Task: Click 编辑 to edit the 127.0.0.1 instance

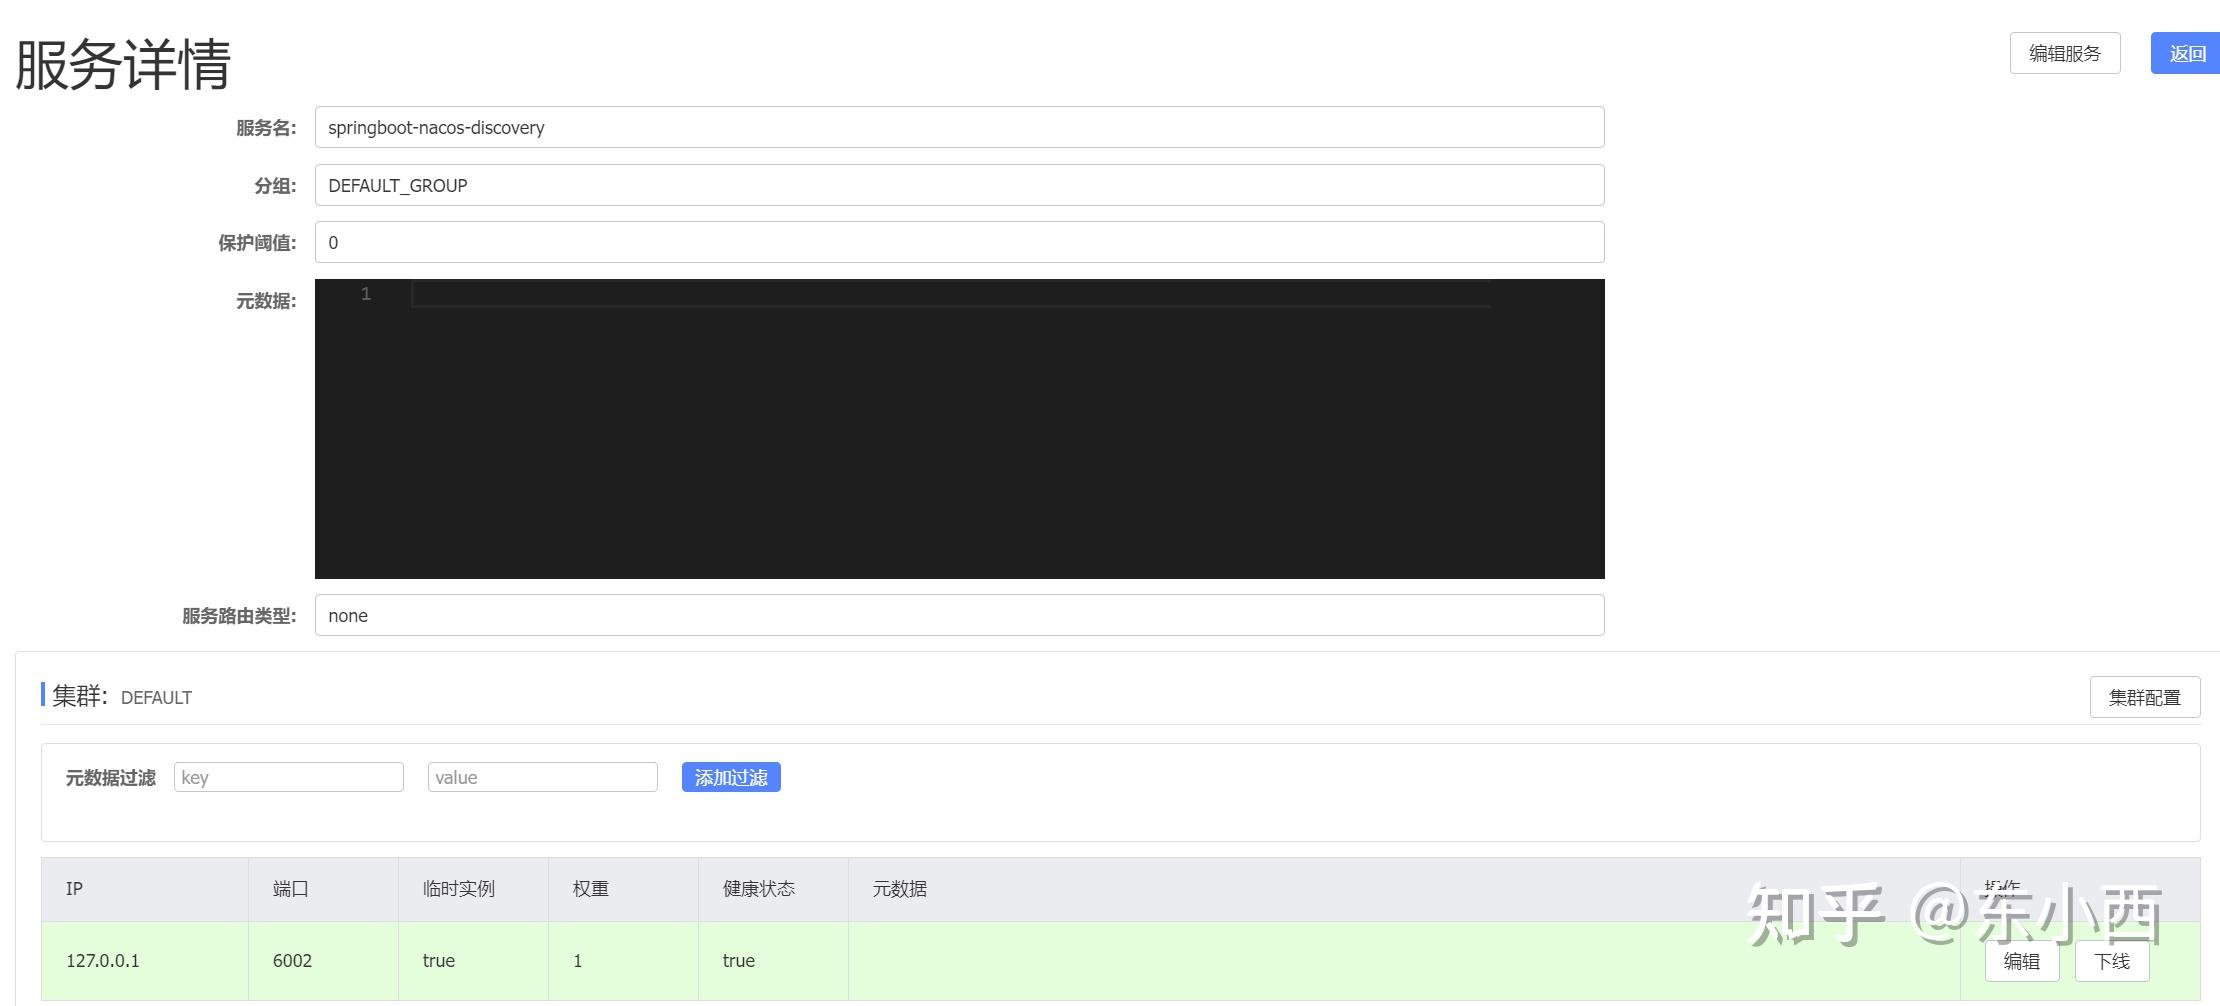Action: click(2021, 960)
